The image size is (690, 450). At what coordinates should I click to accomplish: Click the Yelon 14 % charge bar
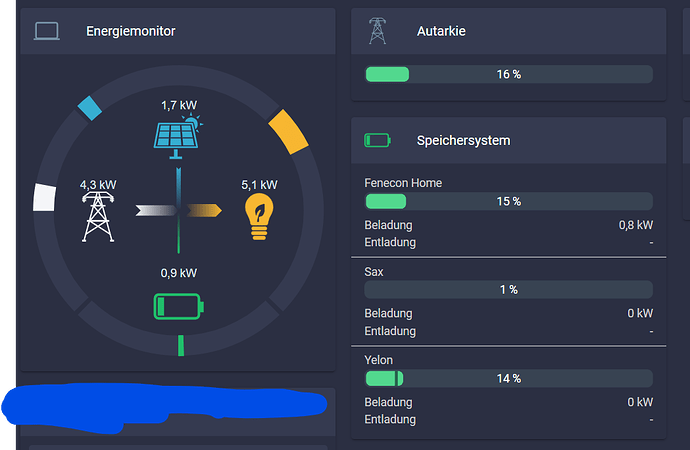508,378
